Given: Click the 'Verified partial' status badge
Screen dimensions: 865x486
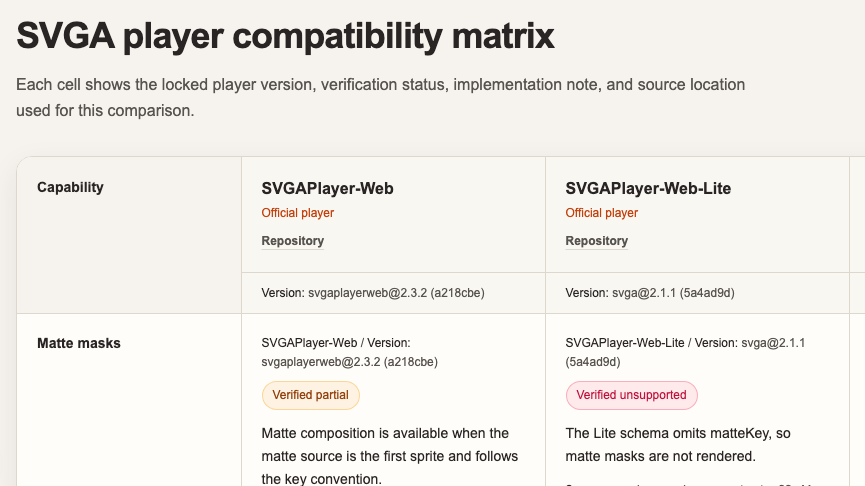Looking at the screenshot, I should click(x=311, y=395).
